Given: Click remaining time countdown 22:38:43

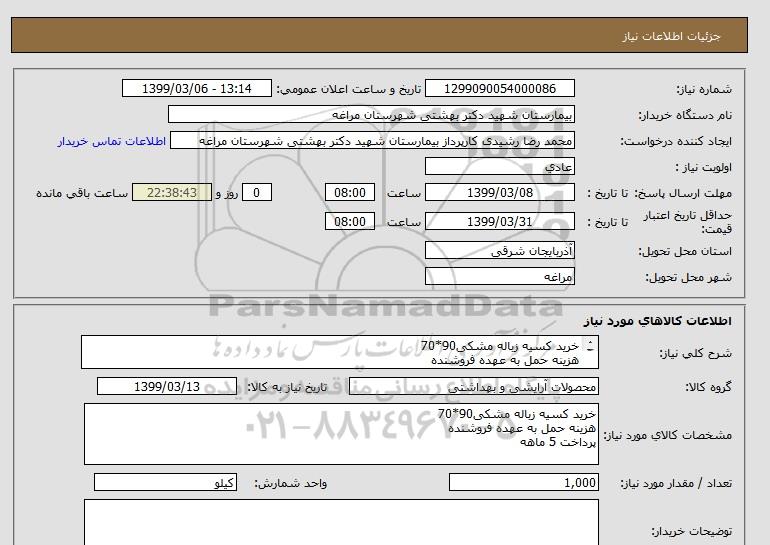Looking at the screenshot, I should [x=172, y=192].
